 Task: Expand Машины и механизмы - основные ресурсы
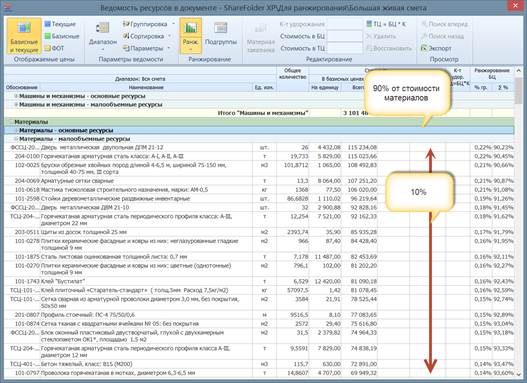click(16, 96)
